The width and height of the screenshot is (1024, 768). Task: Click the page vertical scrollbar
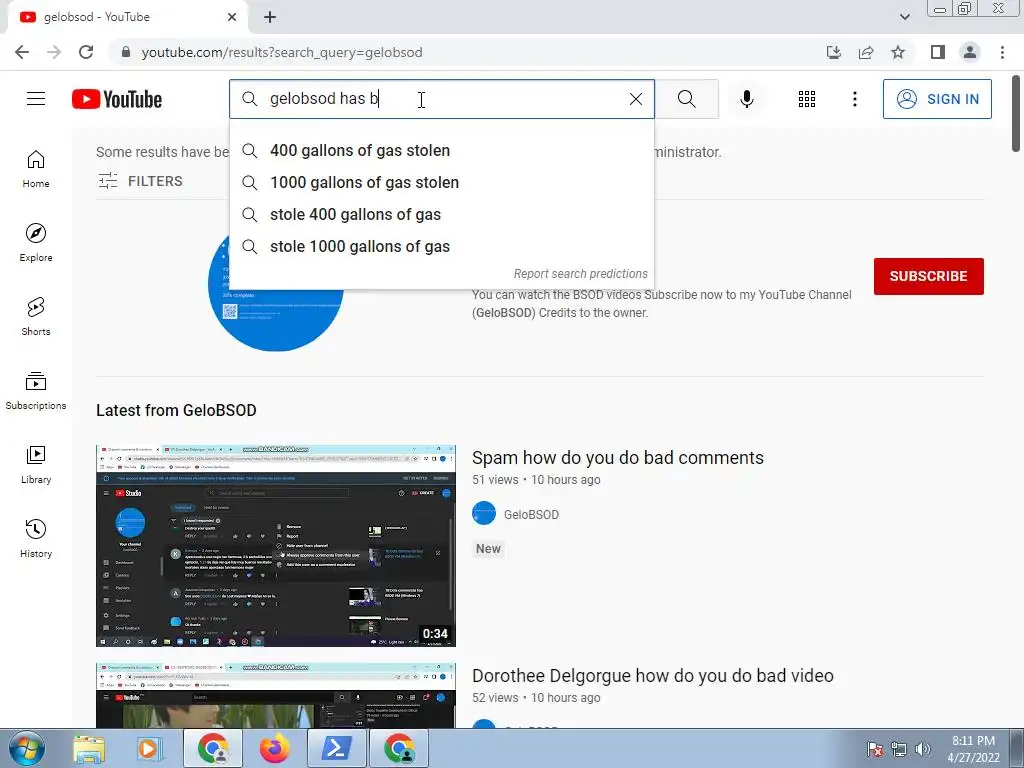click(1016, 114)
